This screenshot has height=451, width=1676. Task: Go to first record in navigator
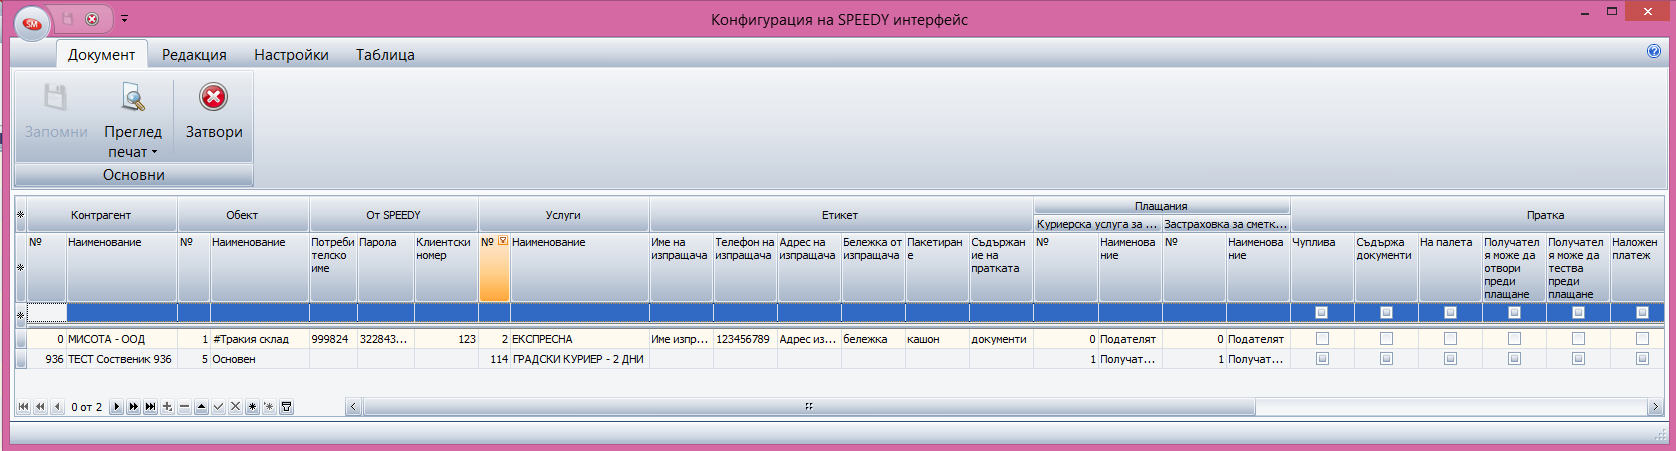23,407
